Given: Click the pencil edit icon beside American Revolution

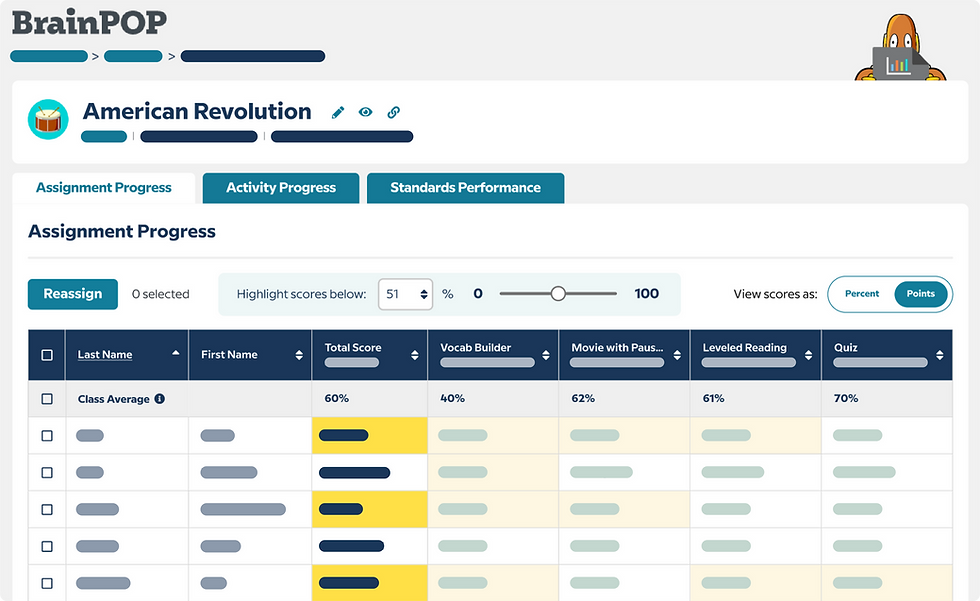Looking at the screenshot, I should (x=338, y=112).
